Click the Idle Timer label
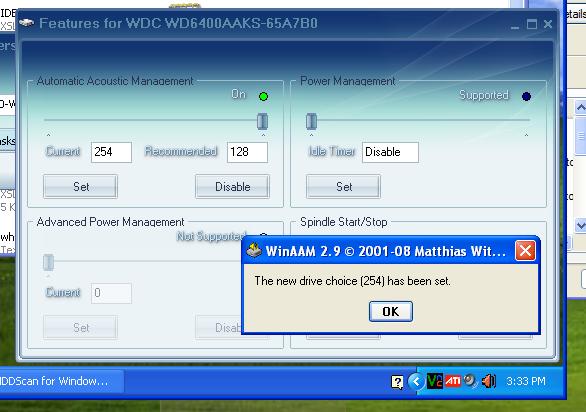Viewport: 586px width, 412px height. point(332,151)
